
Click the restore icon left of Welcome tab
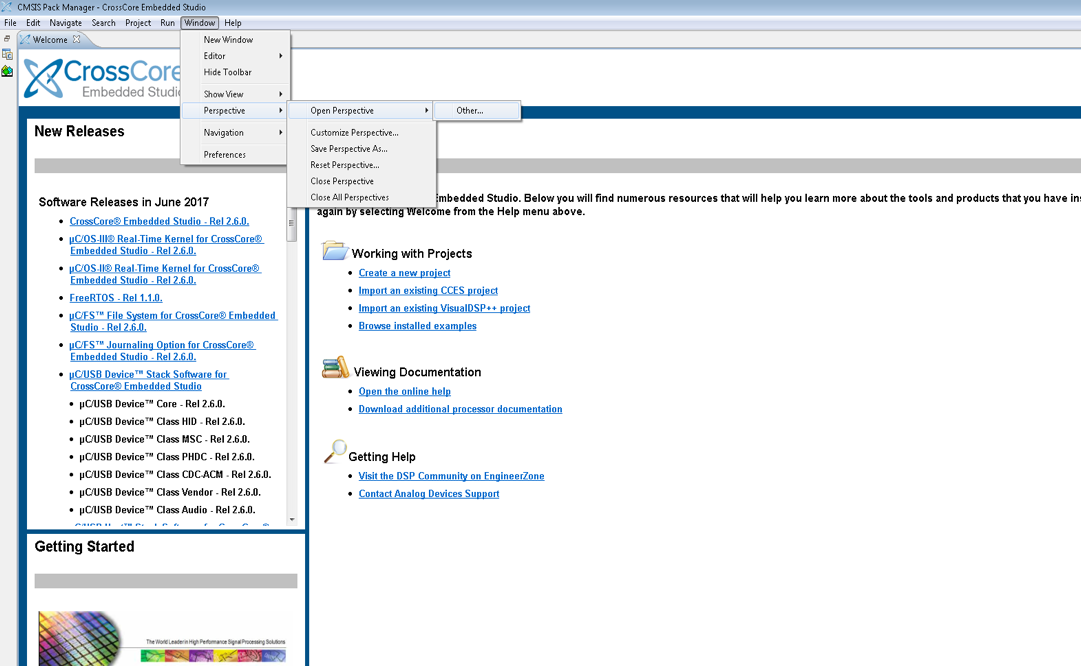[x=7, y=39]
